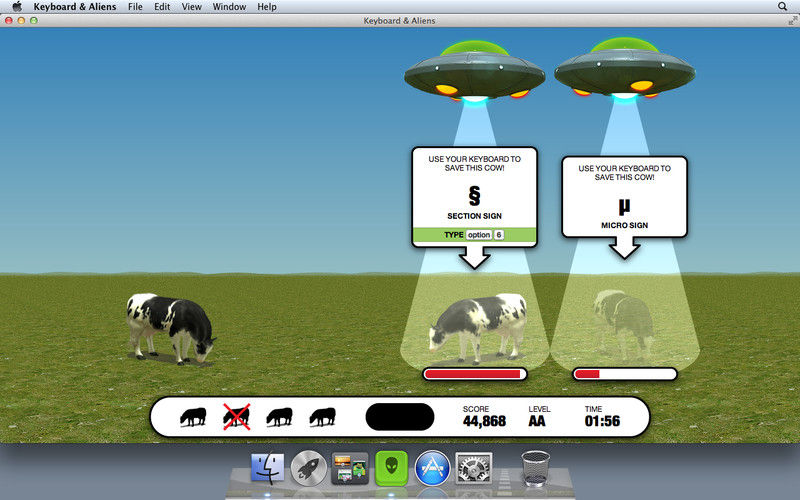Open Mission Control icon in Dock
Image resolution: width=800 pixels, height=500 pixels.
coord(350,468)
